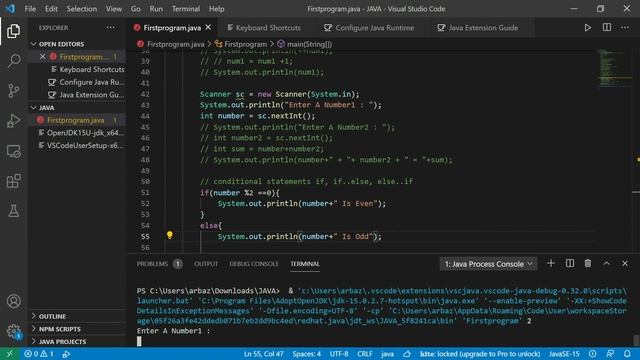Open the Remote Explorer view
640x360 pixels.
(13, 151)
